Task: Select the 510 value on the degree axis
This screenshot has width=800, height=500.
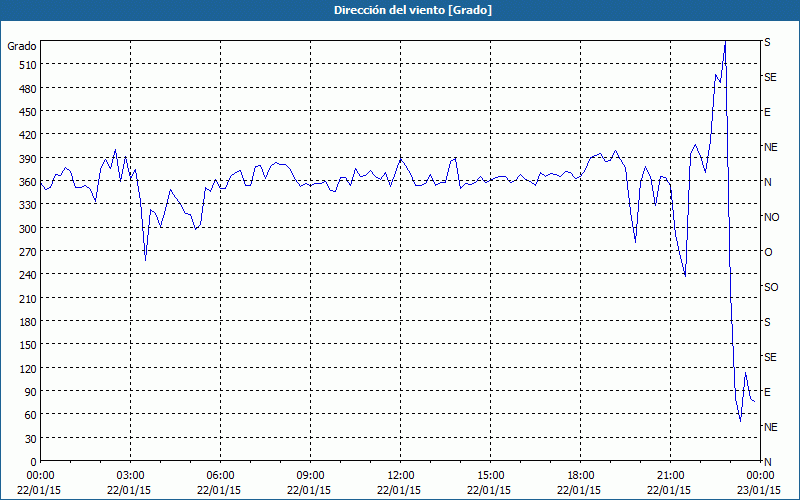Action: [28, 65]
